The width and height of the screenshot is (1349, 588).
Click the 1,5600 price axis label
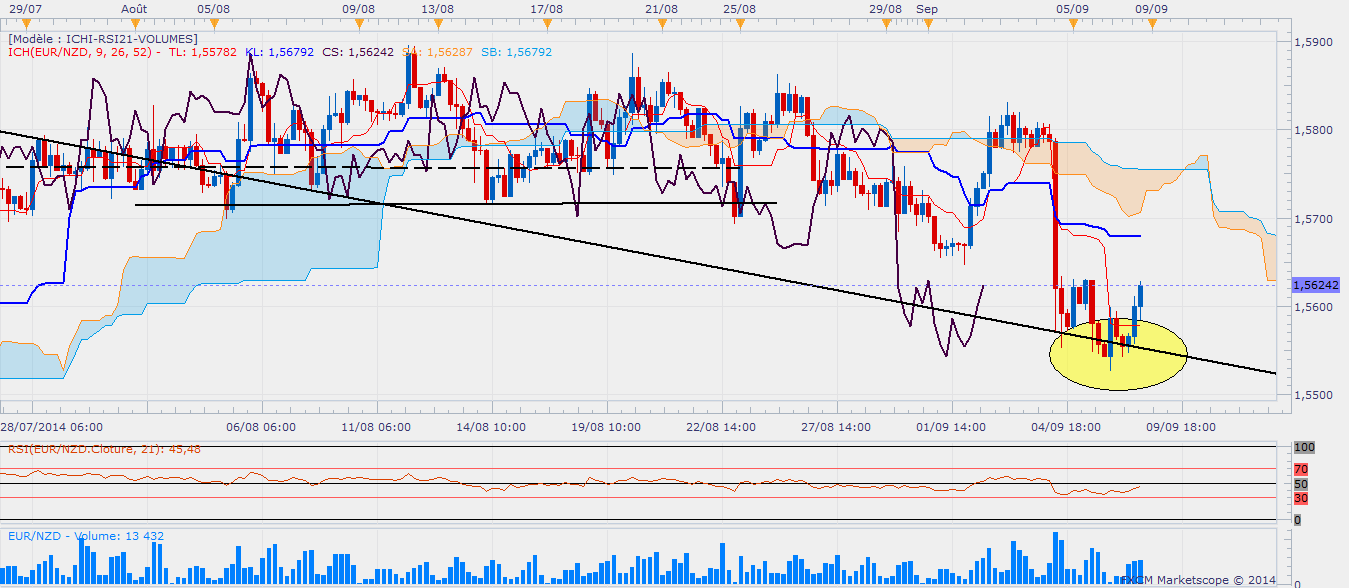1312,307
